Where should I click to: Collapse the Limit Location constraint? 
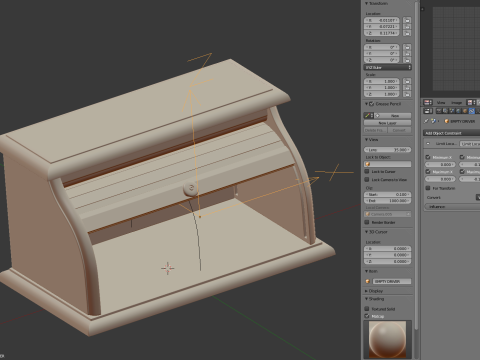[428, 144]
